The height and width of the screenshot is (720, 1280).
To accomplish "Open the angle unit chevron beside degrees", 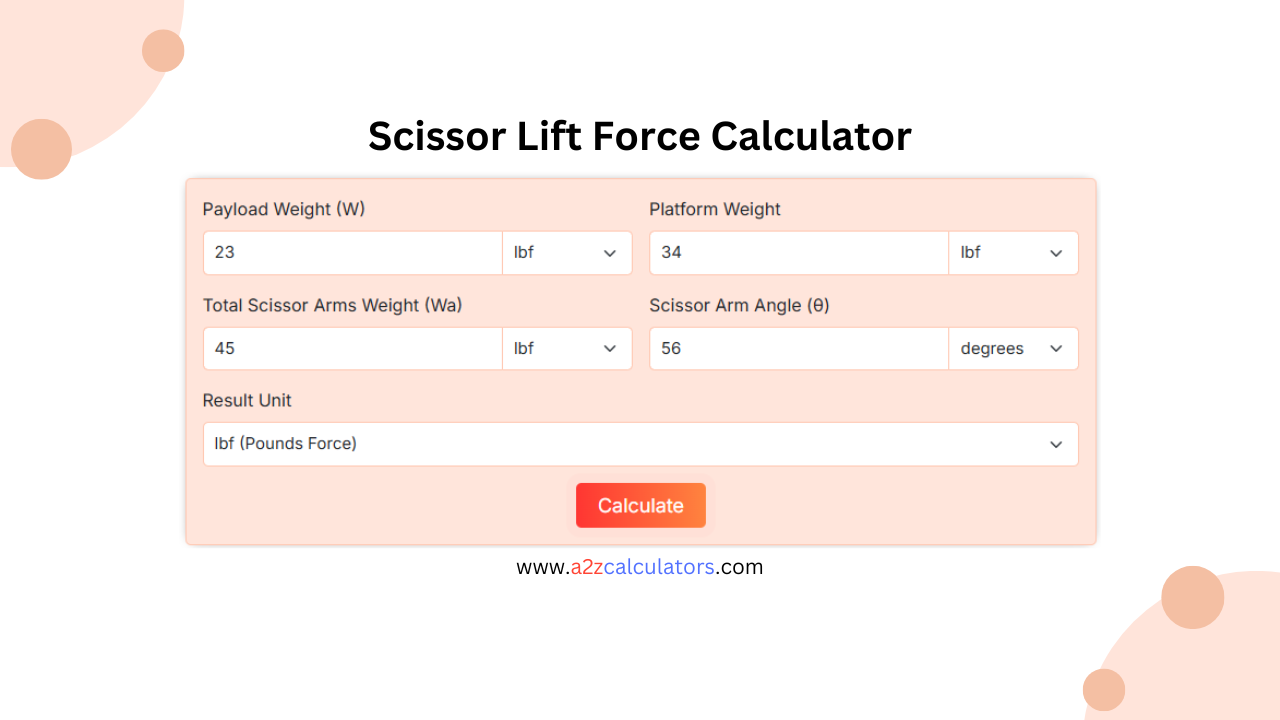I will [x=1056, y=348].
